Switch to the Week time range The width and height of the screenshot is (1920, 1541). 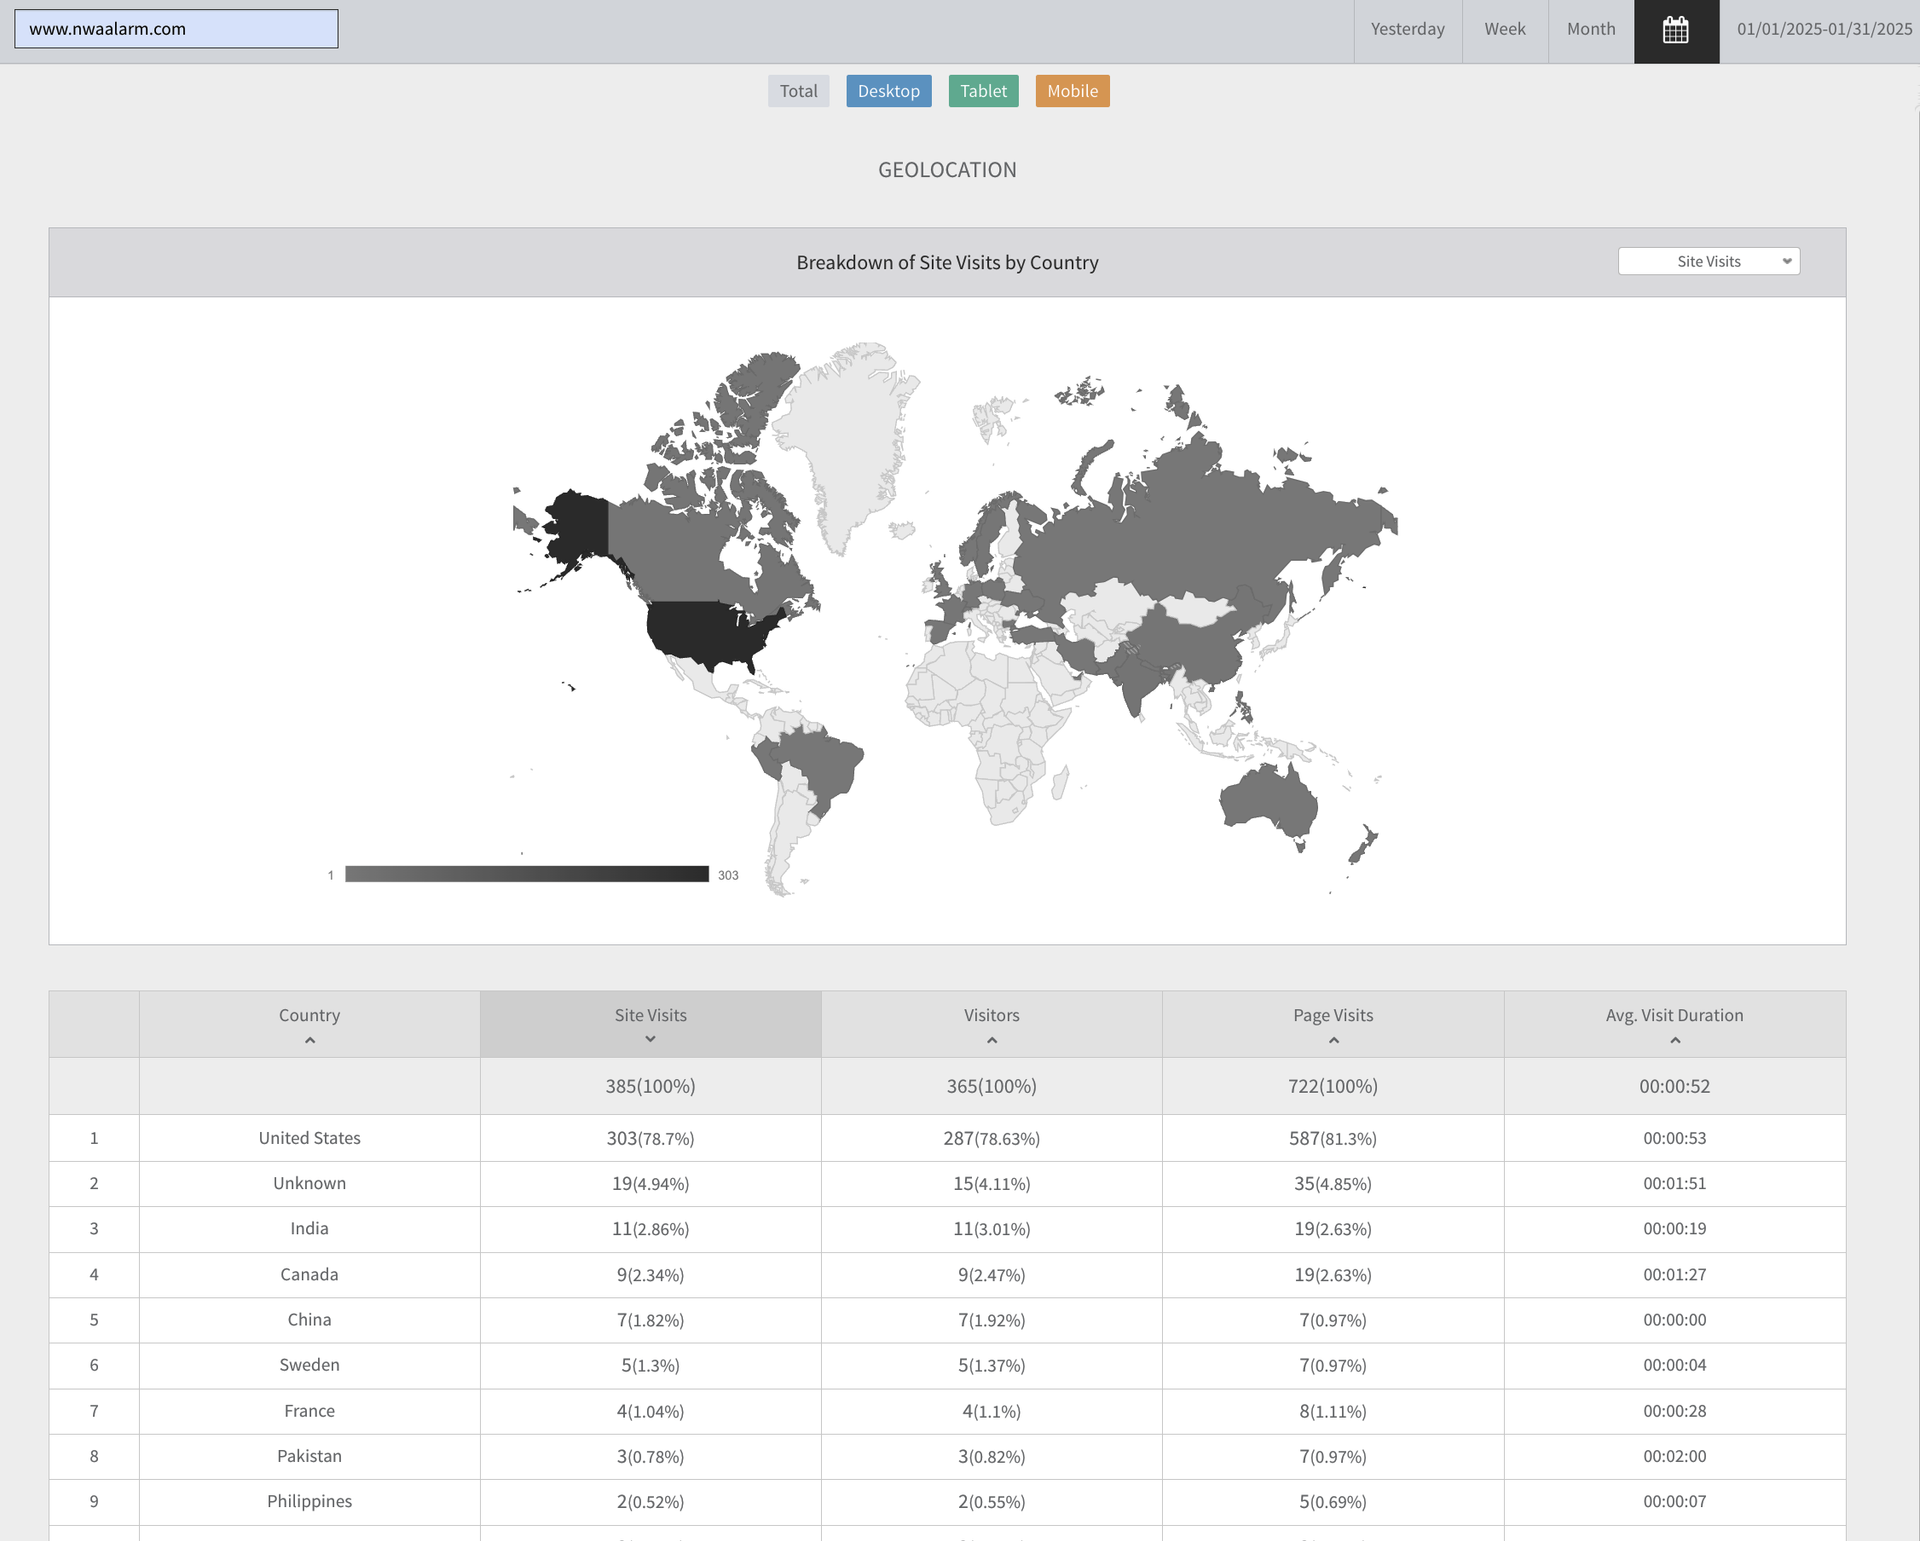(x=1504, y=30)
